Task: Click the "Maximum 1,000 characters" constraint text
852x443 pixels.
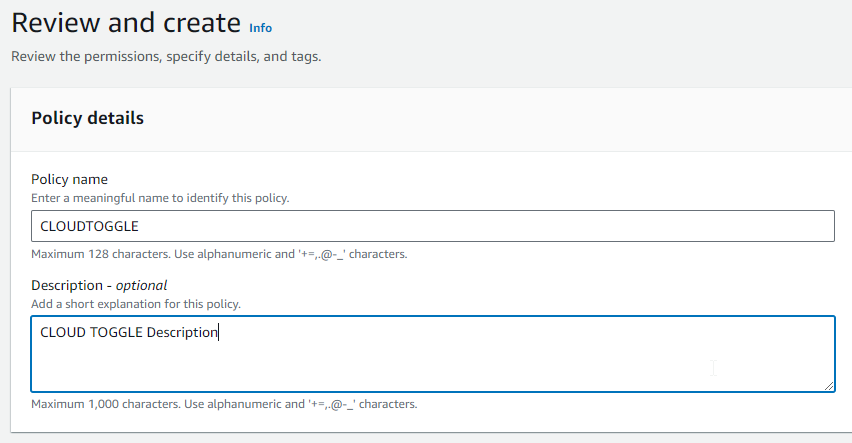Action: [x=224, y=404]
